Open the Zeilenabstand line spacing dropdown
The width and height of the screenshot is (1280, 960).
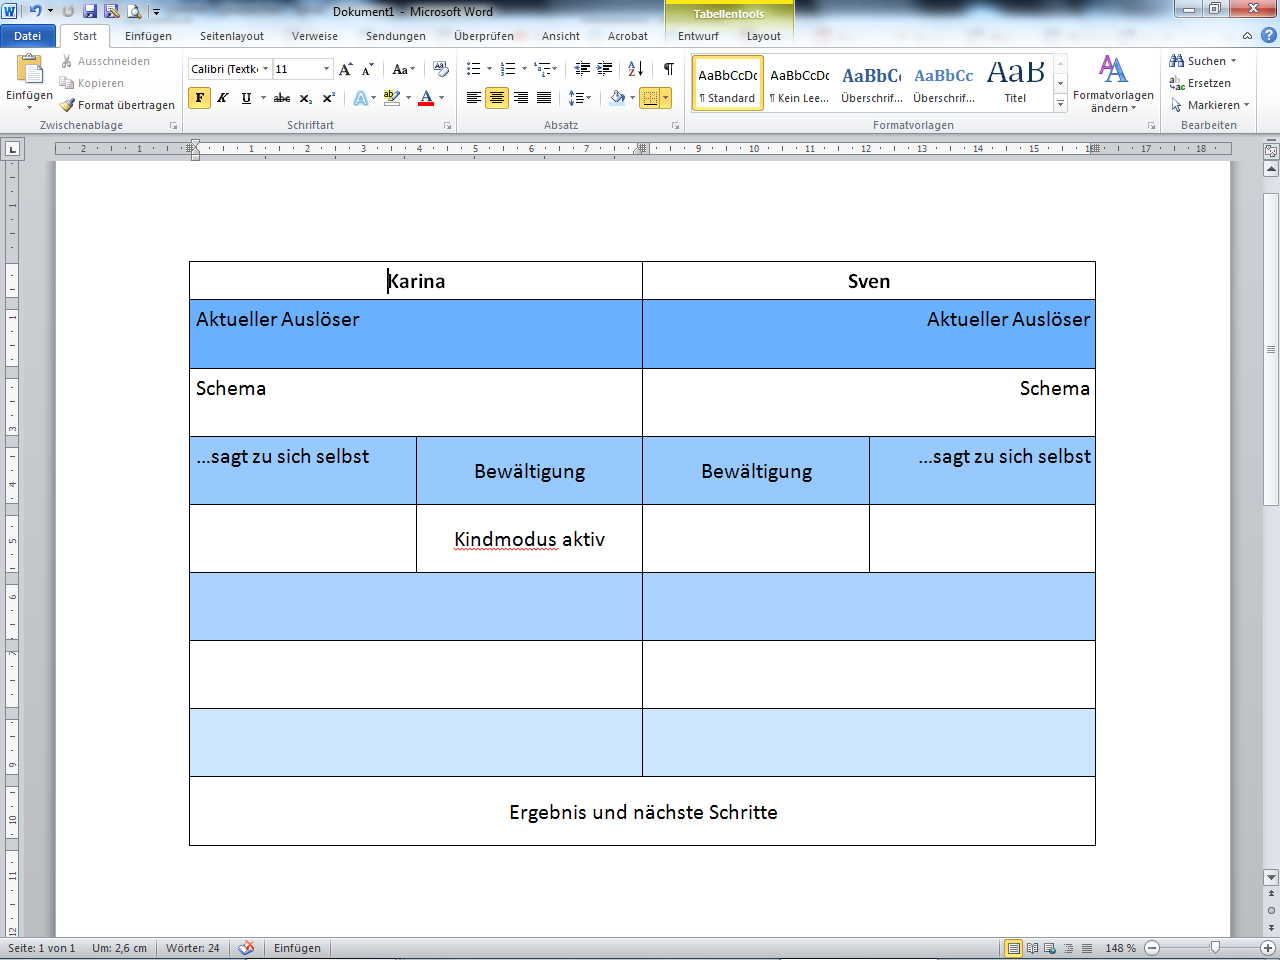click(581, 98)
